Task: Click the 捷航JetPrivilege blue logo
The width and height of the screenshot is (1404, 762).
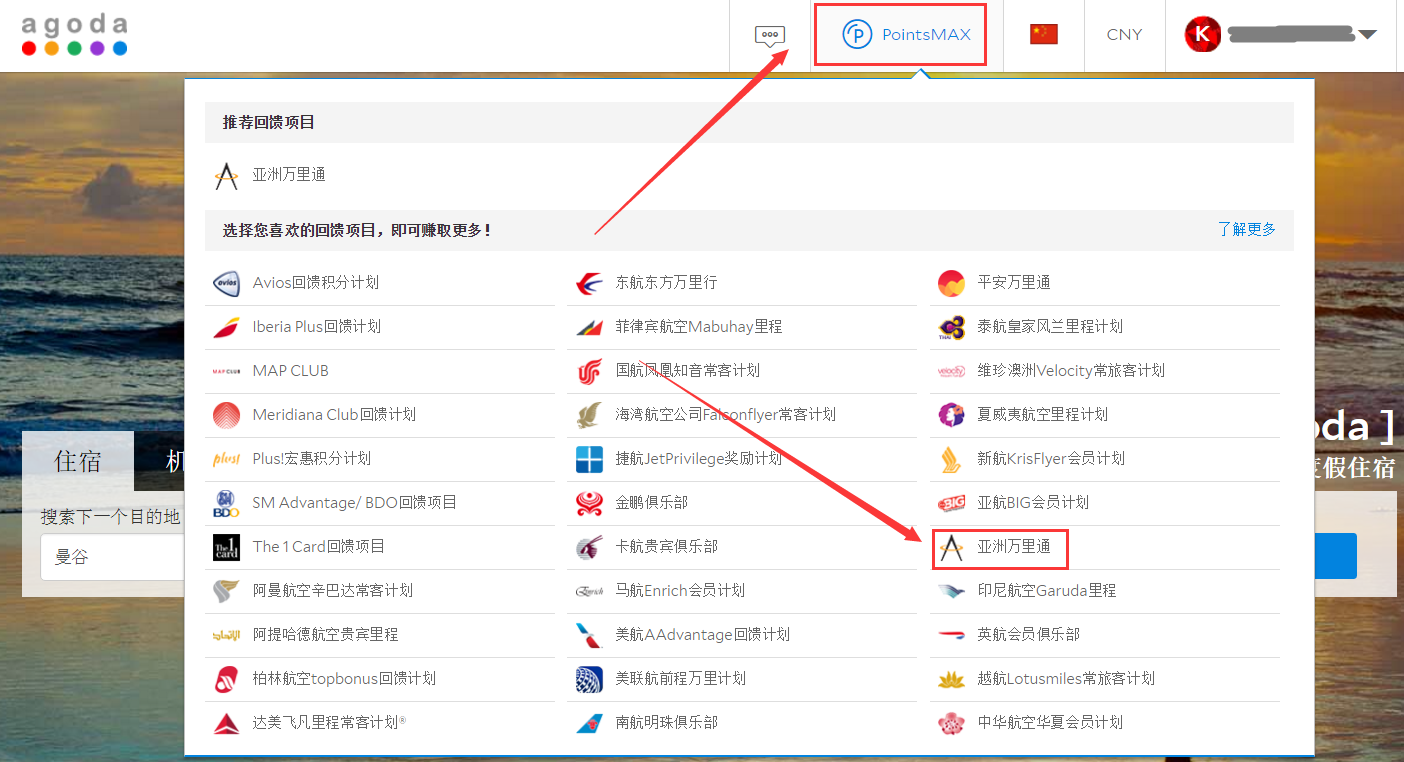Action: point(590,459)
